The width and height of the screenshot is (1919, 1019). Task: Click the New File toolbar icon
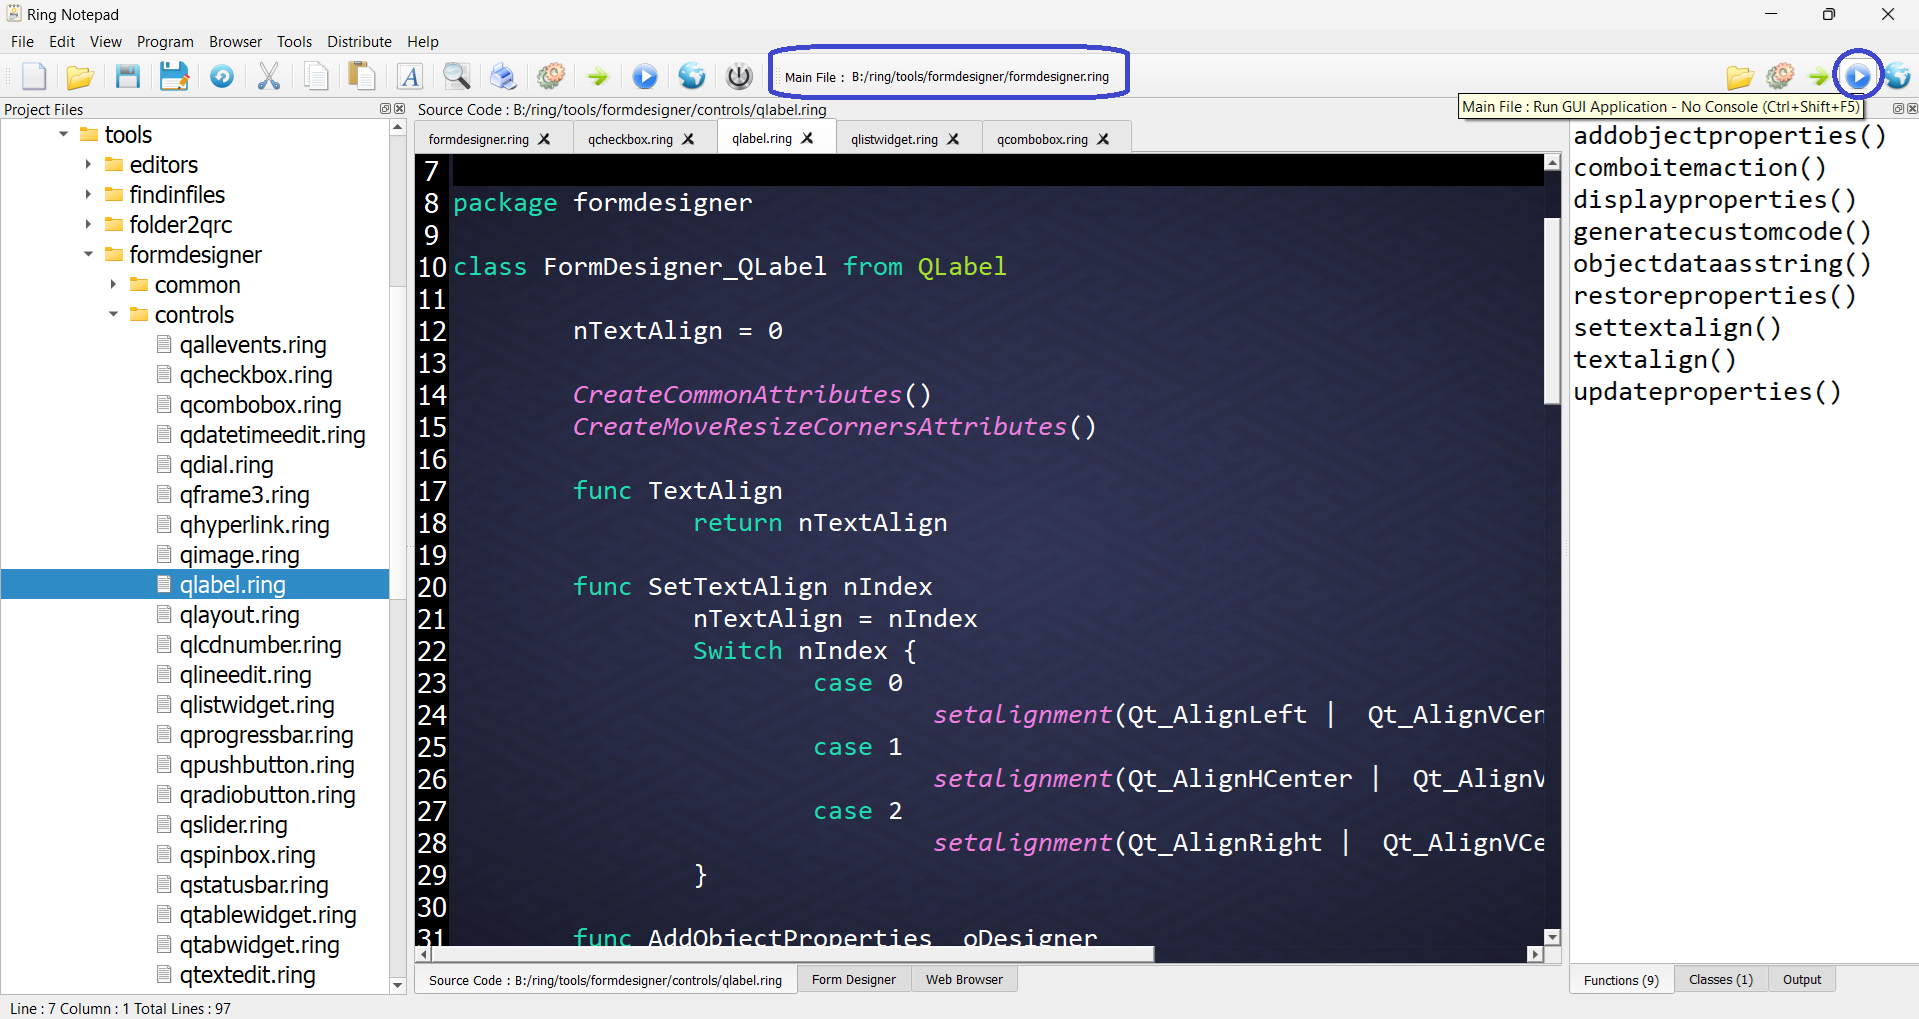point(34,77)
